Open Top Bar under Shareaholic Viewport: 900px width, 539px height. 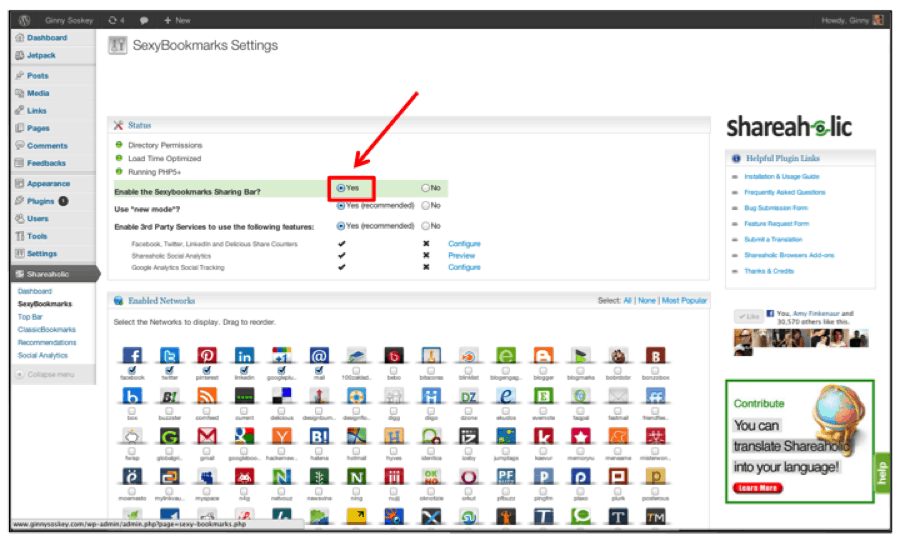pyautogui.click(x=30, y=317)
